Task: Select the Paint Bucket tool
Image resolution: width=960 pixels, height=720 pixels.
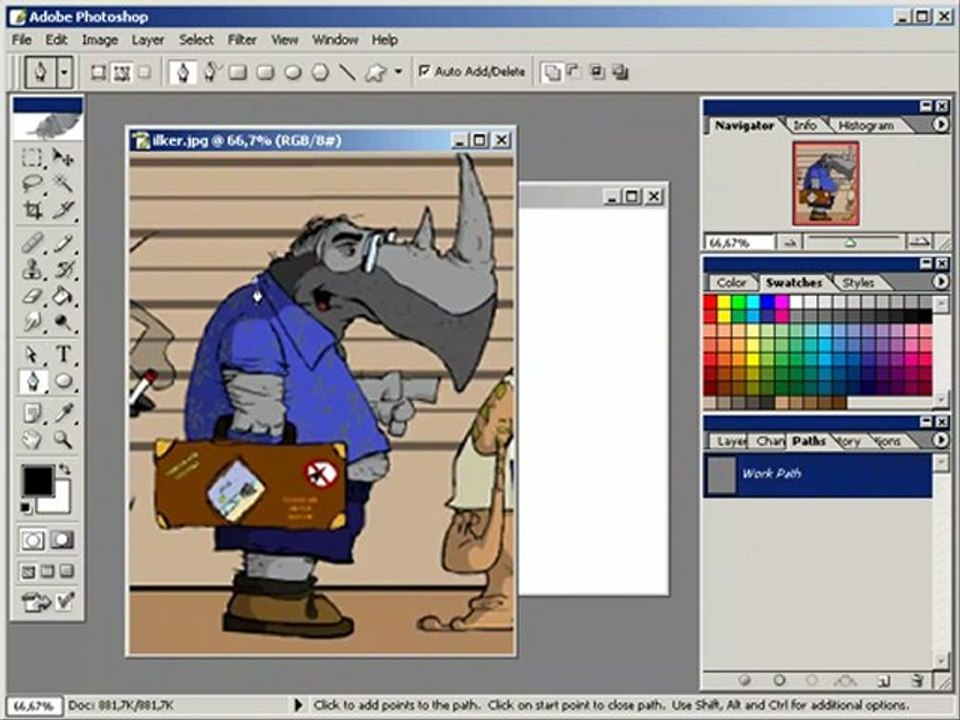Action: tap(62, 296)
